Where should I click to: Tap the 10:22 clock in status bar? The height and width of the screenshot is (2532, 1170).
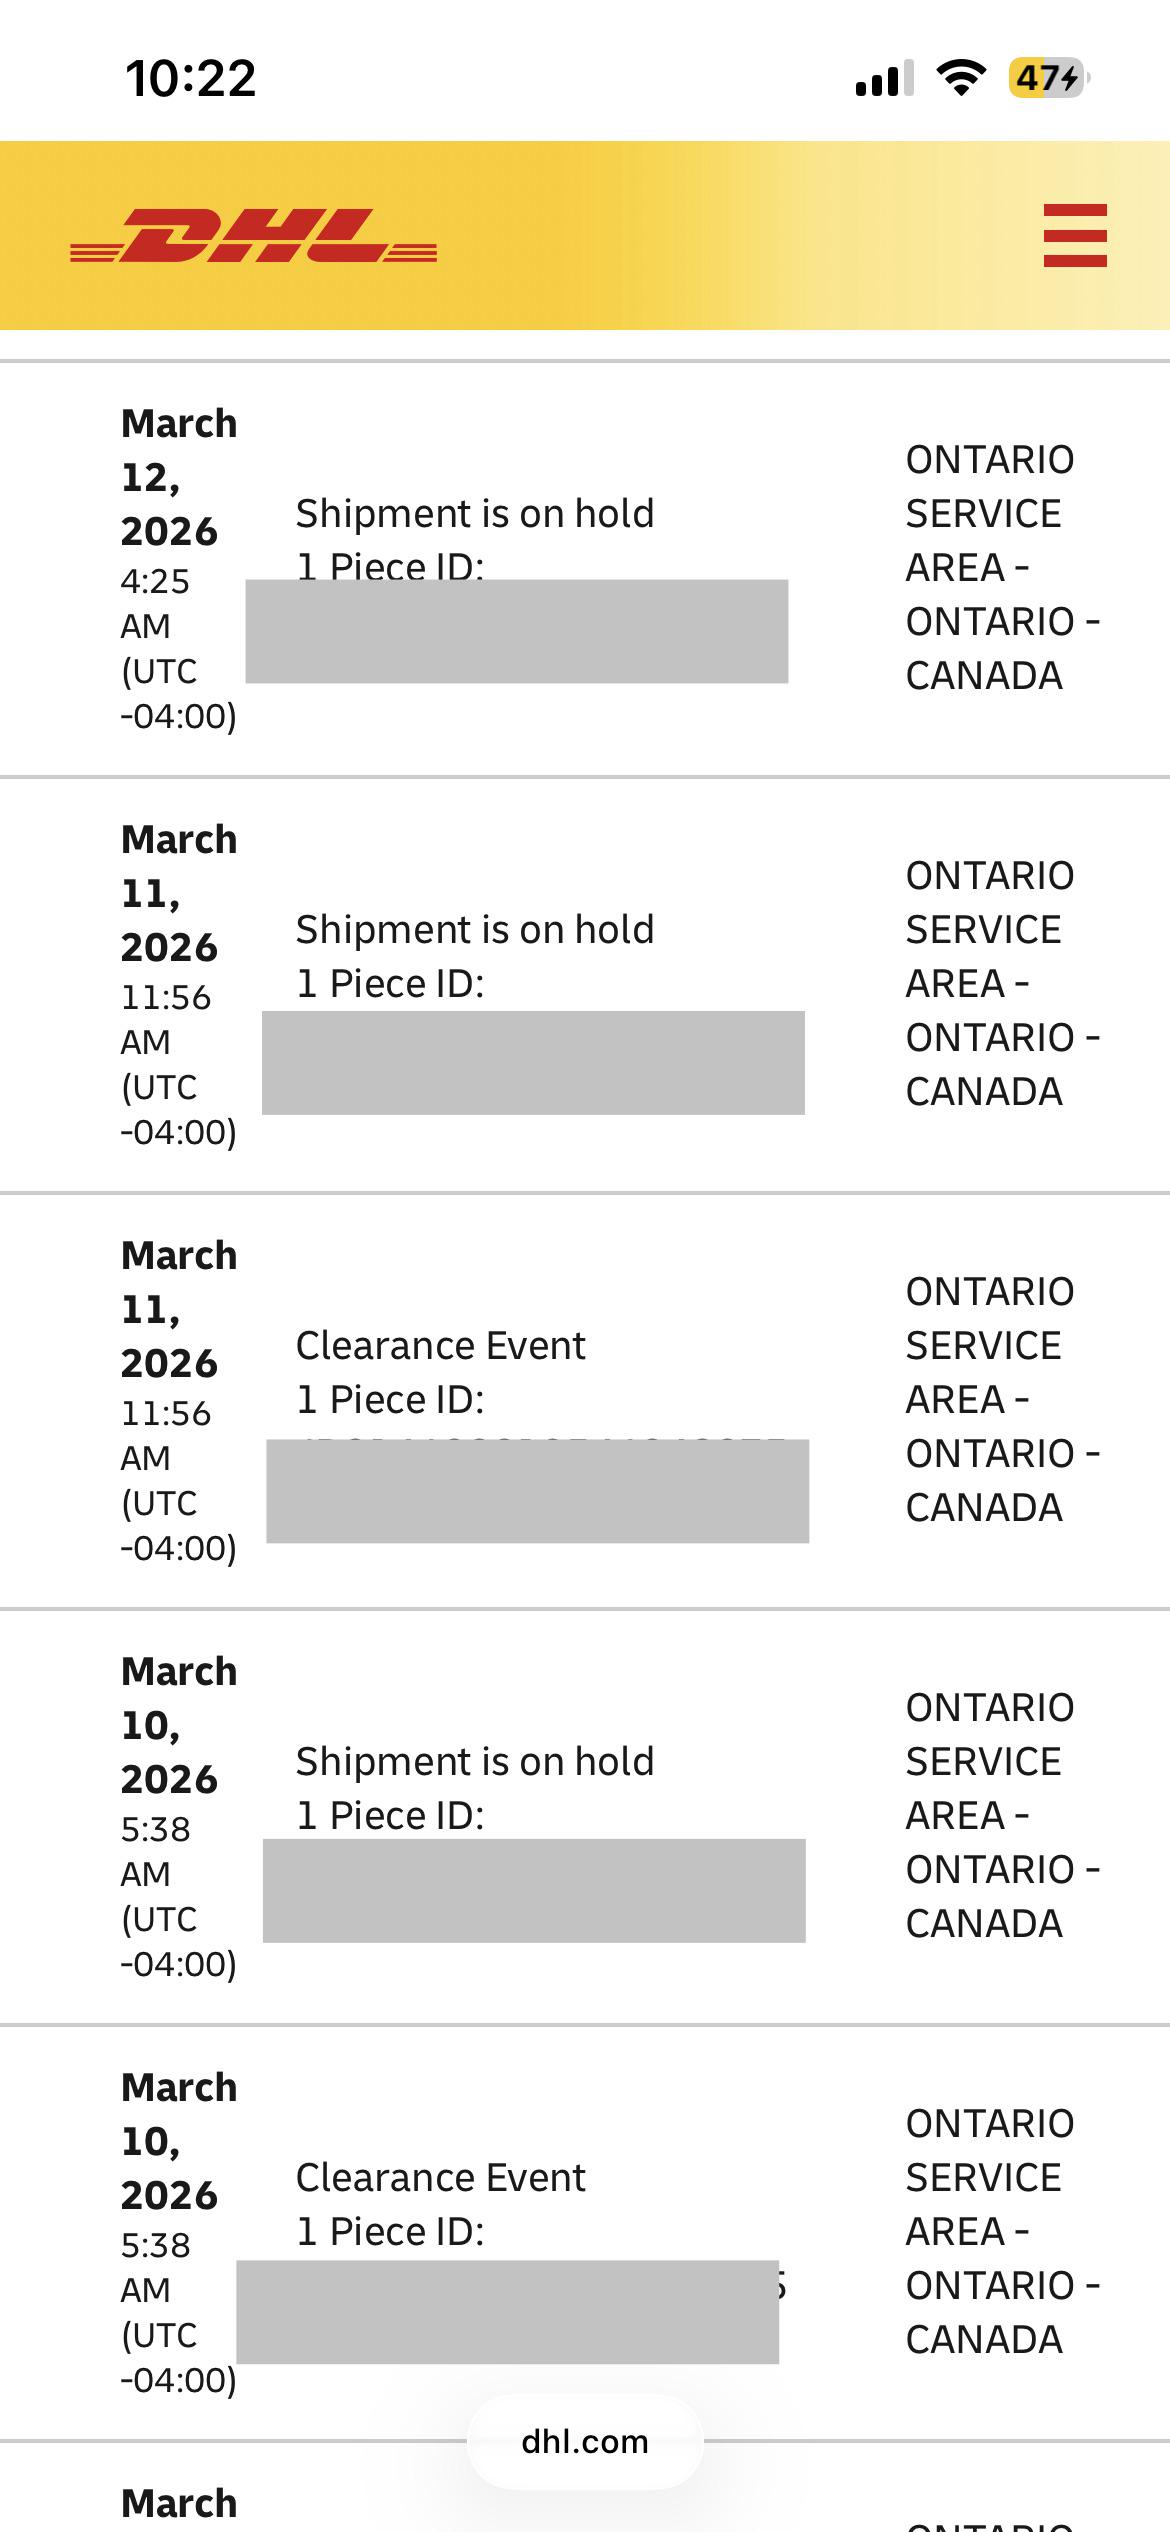point(190,78)
